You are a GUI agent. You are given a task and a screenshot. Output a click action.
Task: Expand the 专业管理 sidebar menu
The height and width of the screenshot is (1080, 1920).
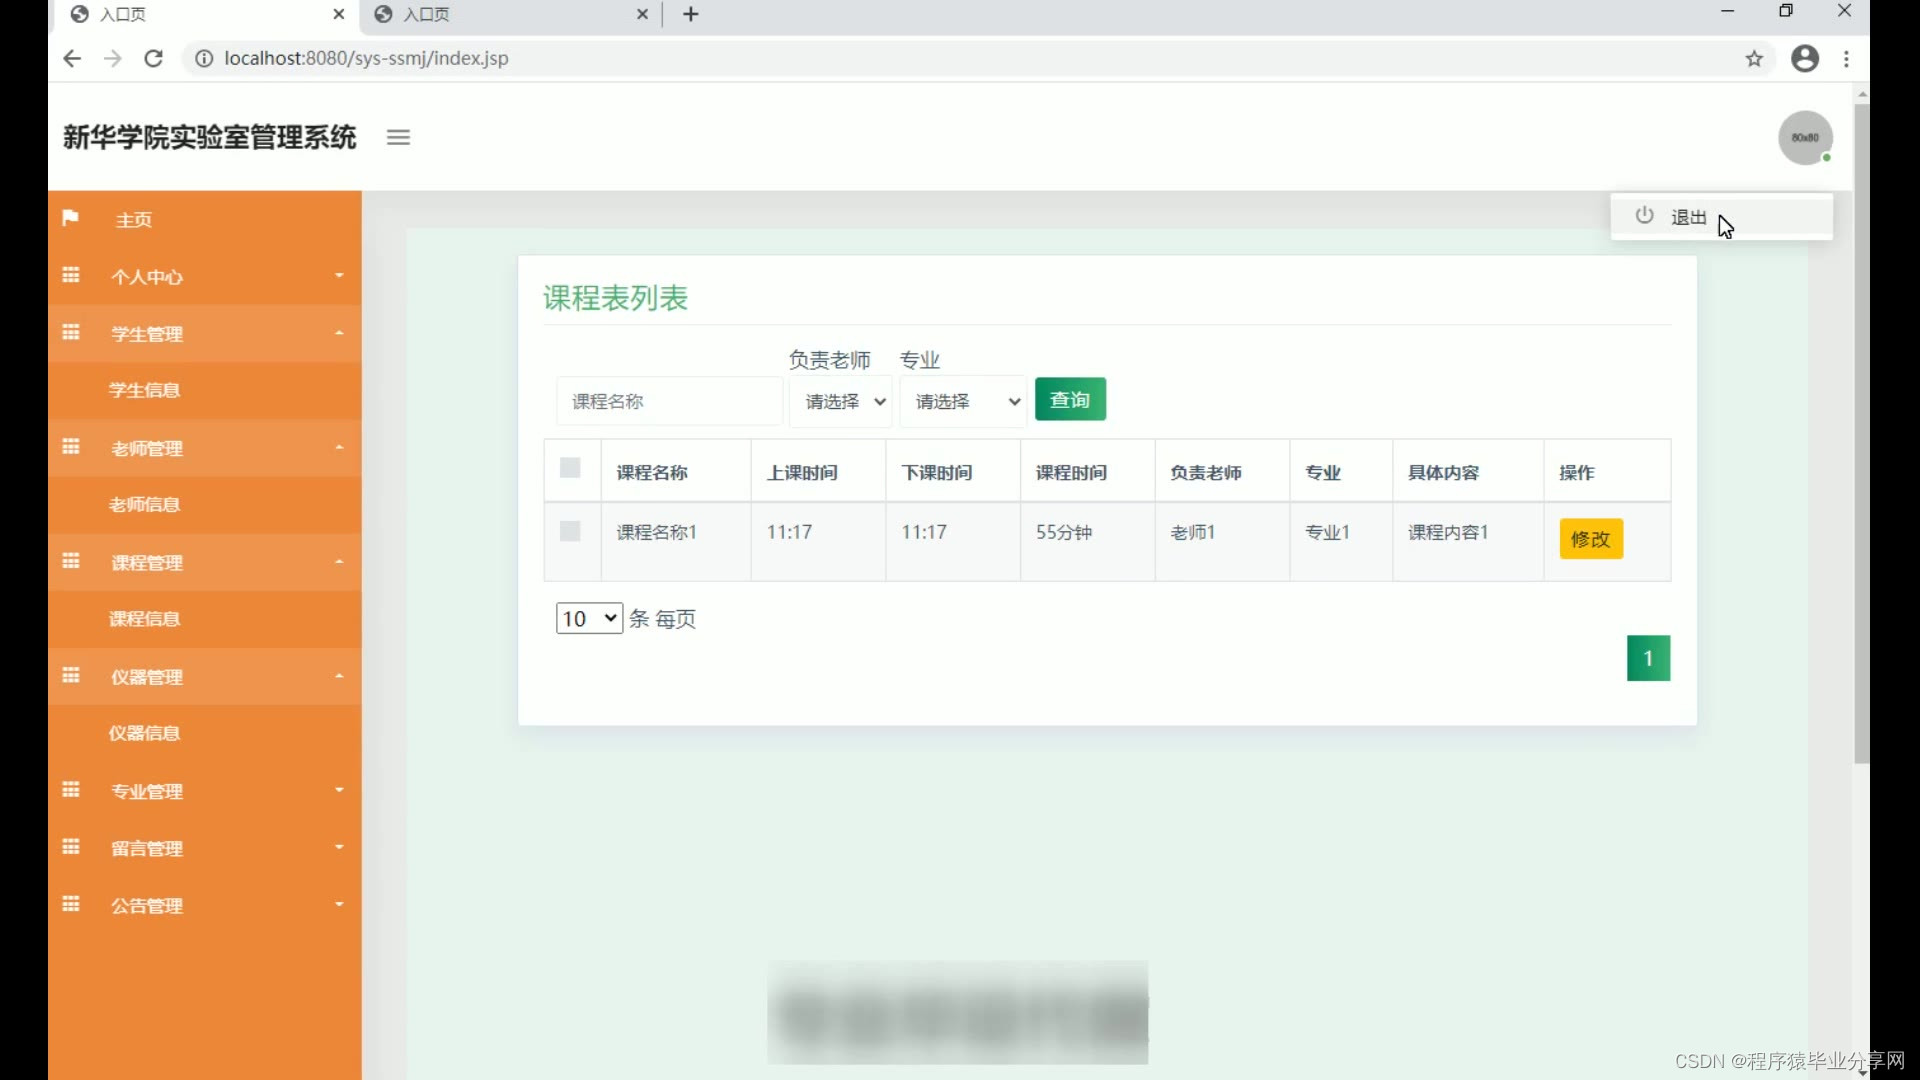[x=205, y=791]
